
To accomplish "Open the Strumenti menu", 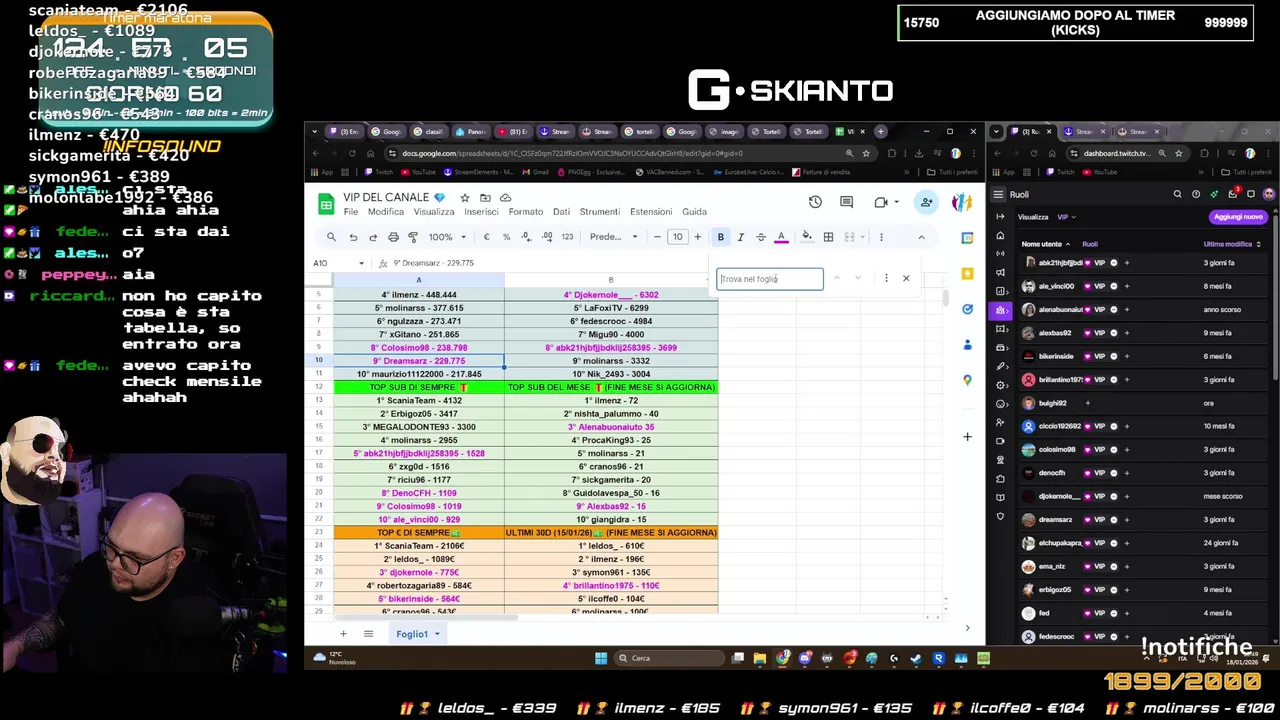I will click(600, 212).
